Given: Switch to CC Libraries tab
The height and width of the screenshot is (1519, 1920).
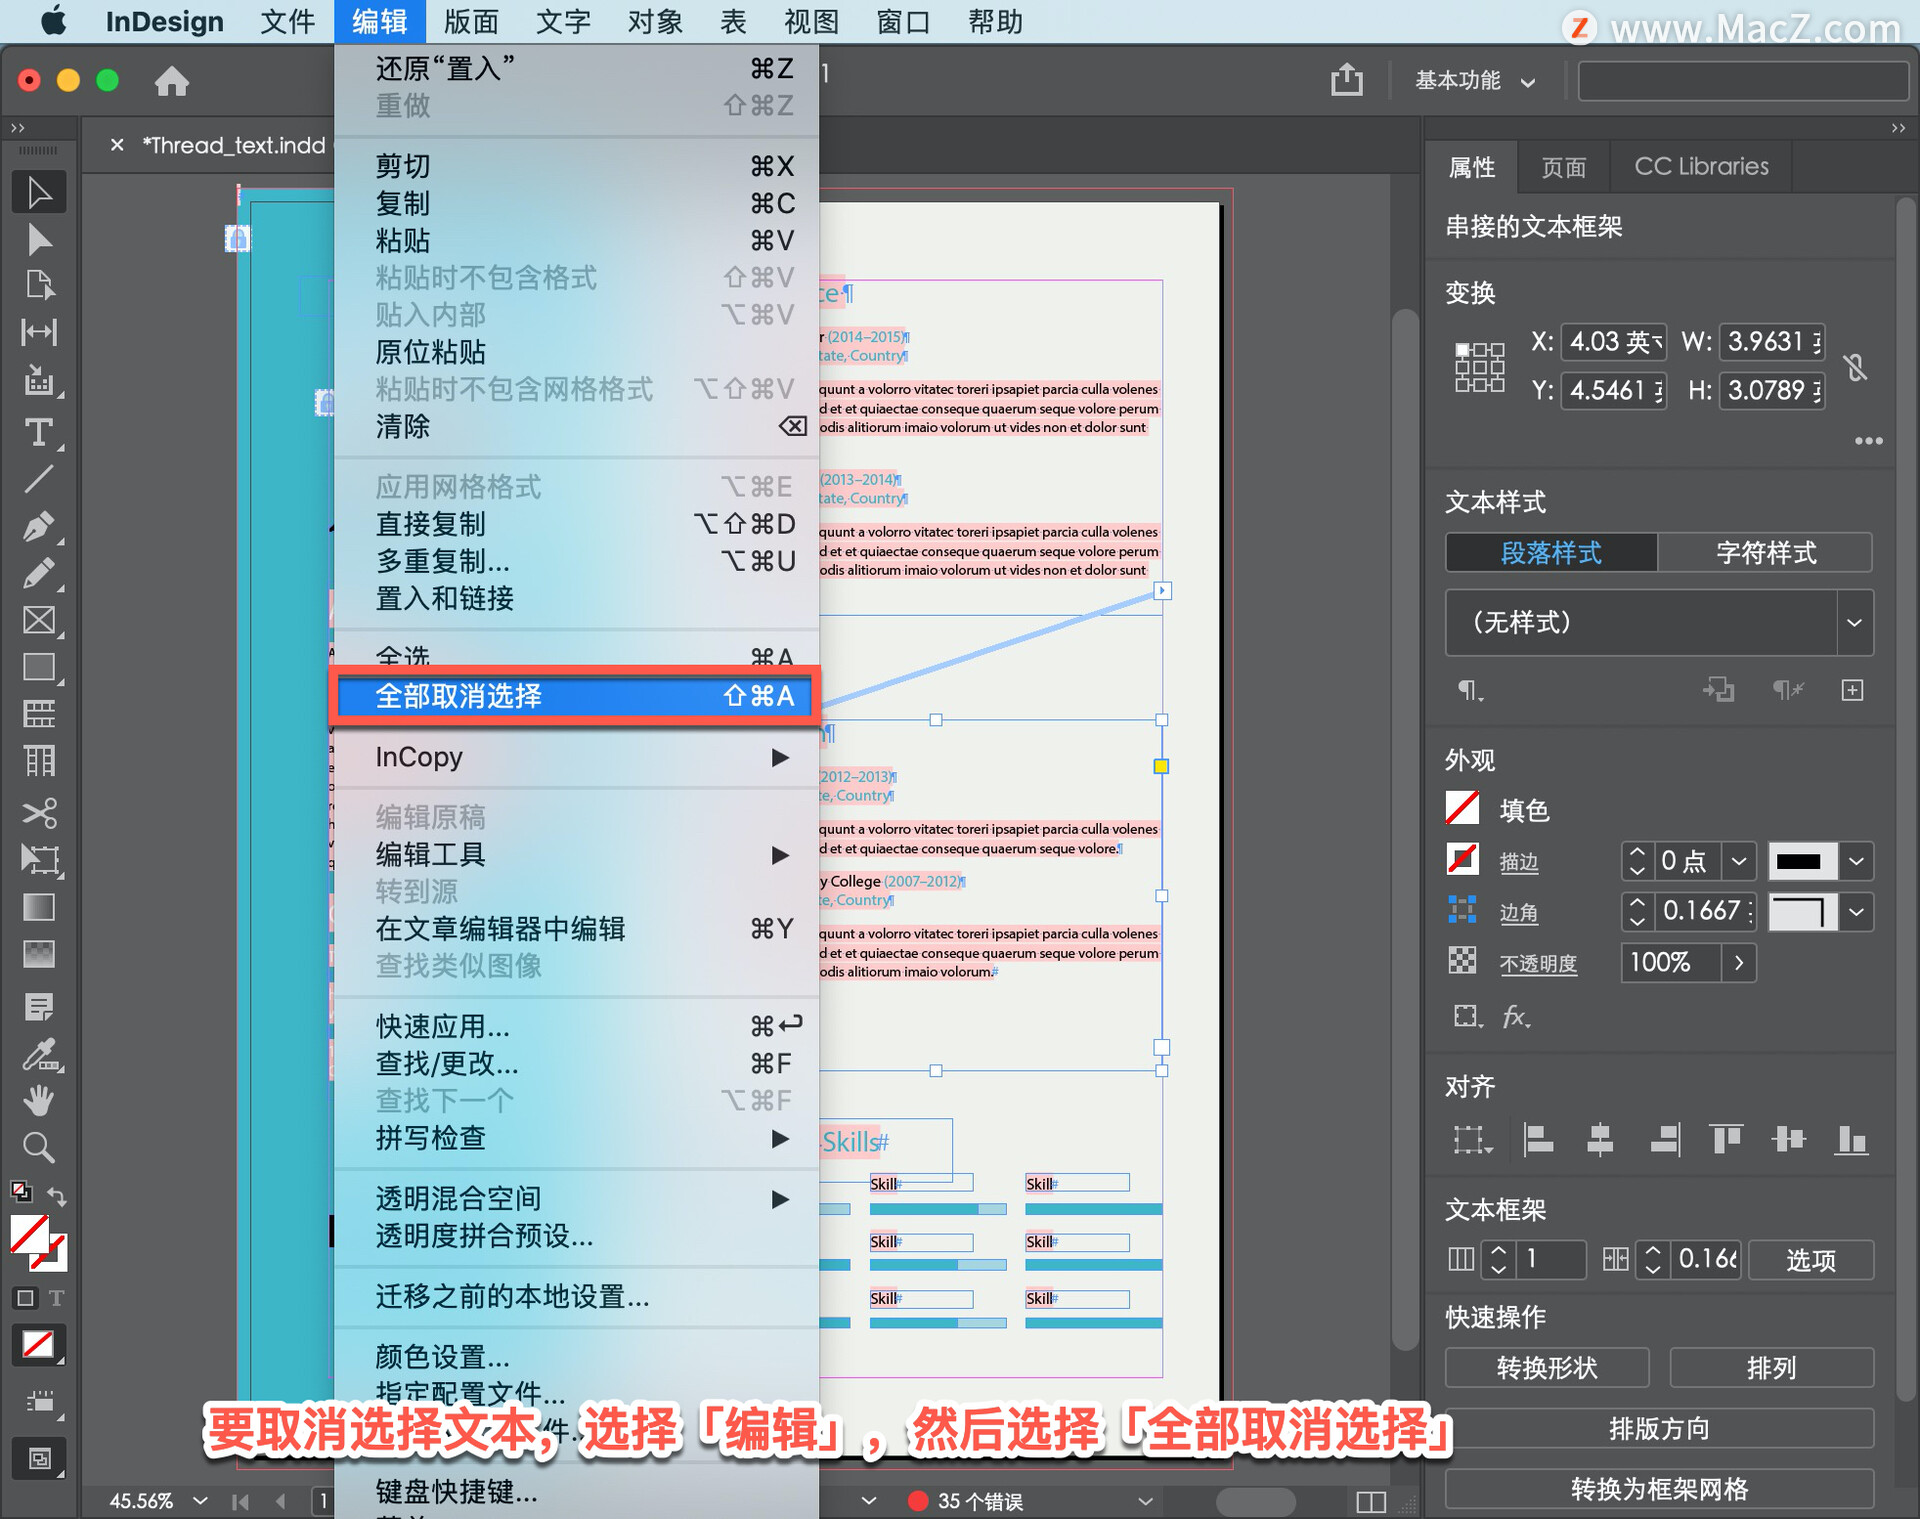Looking at the screenshot, I should (1701, 167).
